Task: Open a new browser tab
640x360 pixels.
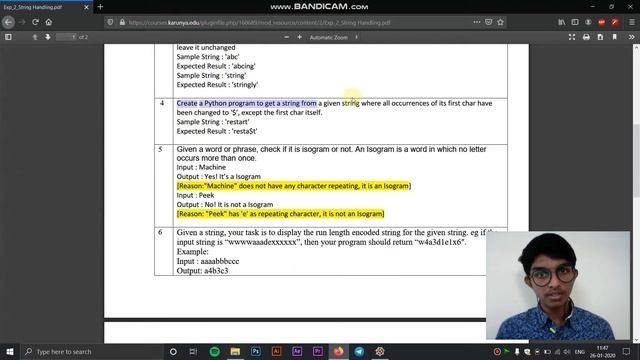Action: click(100, 7)
